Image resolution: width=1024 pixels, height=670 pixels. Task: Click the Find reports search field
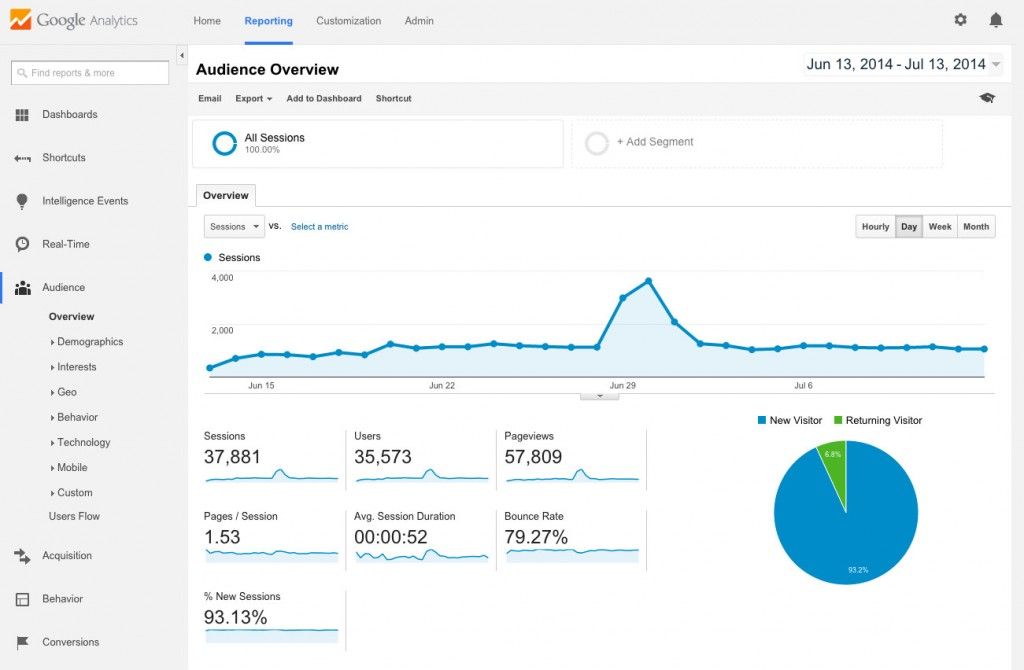[x=90, y=72]
